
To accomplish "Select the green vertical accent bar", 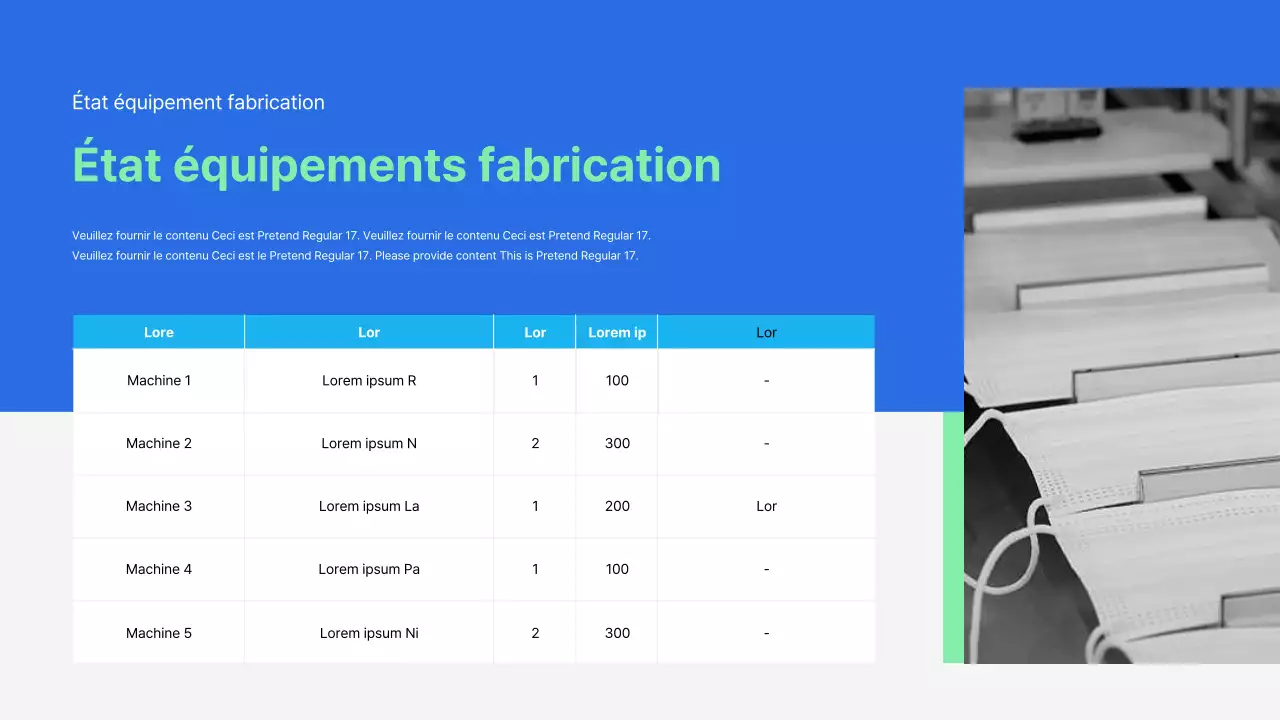I will (x=953, y=537).
